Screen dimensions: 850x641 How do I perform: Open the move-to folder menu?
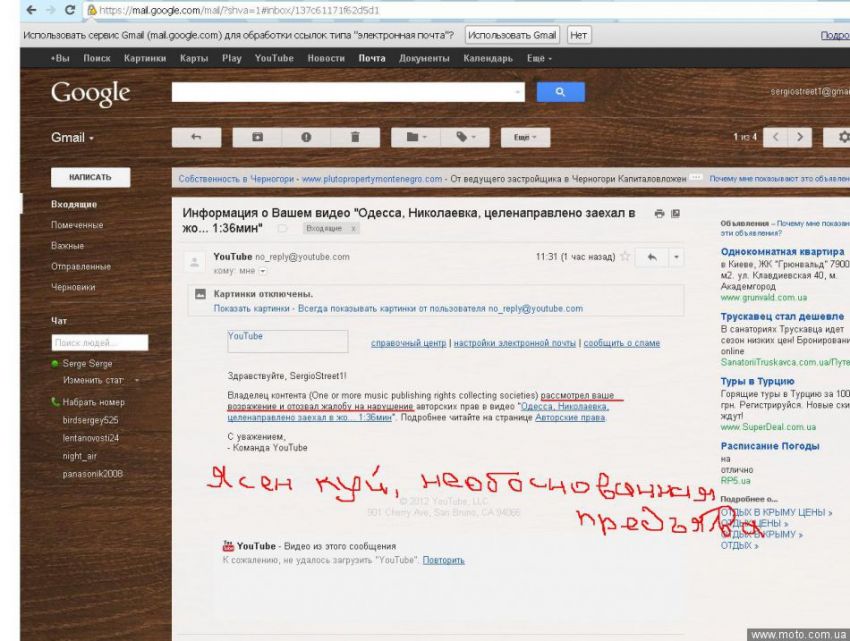coord(416,137)
